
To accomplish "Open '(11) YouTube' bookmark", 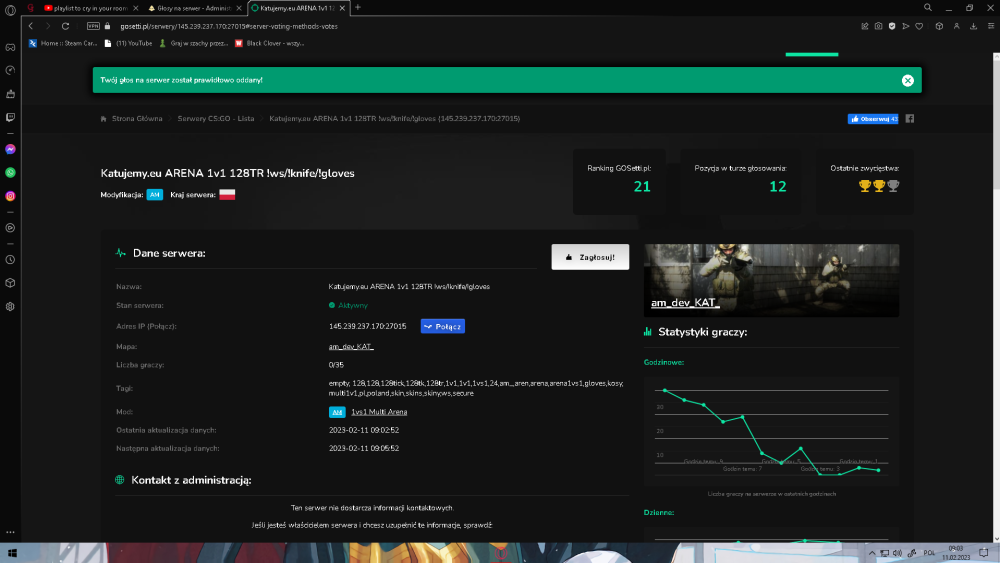I will (x=128, y=43).
